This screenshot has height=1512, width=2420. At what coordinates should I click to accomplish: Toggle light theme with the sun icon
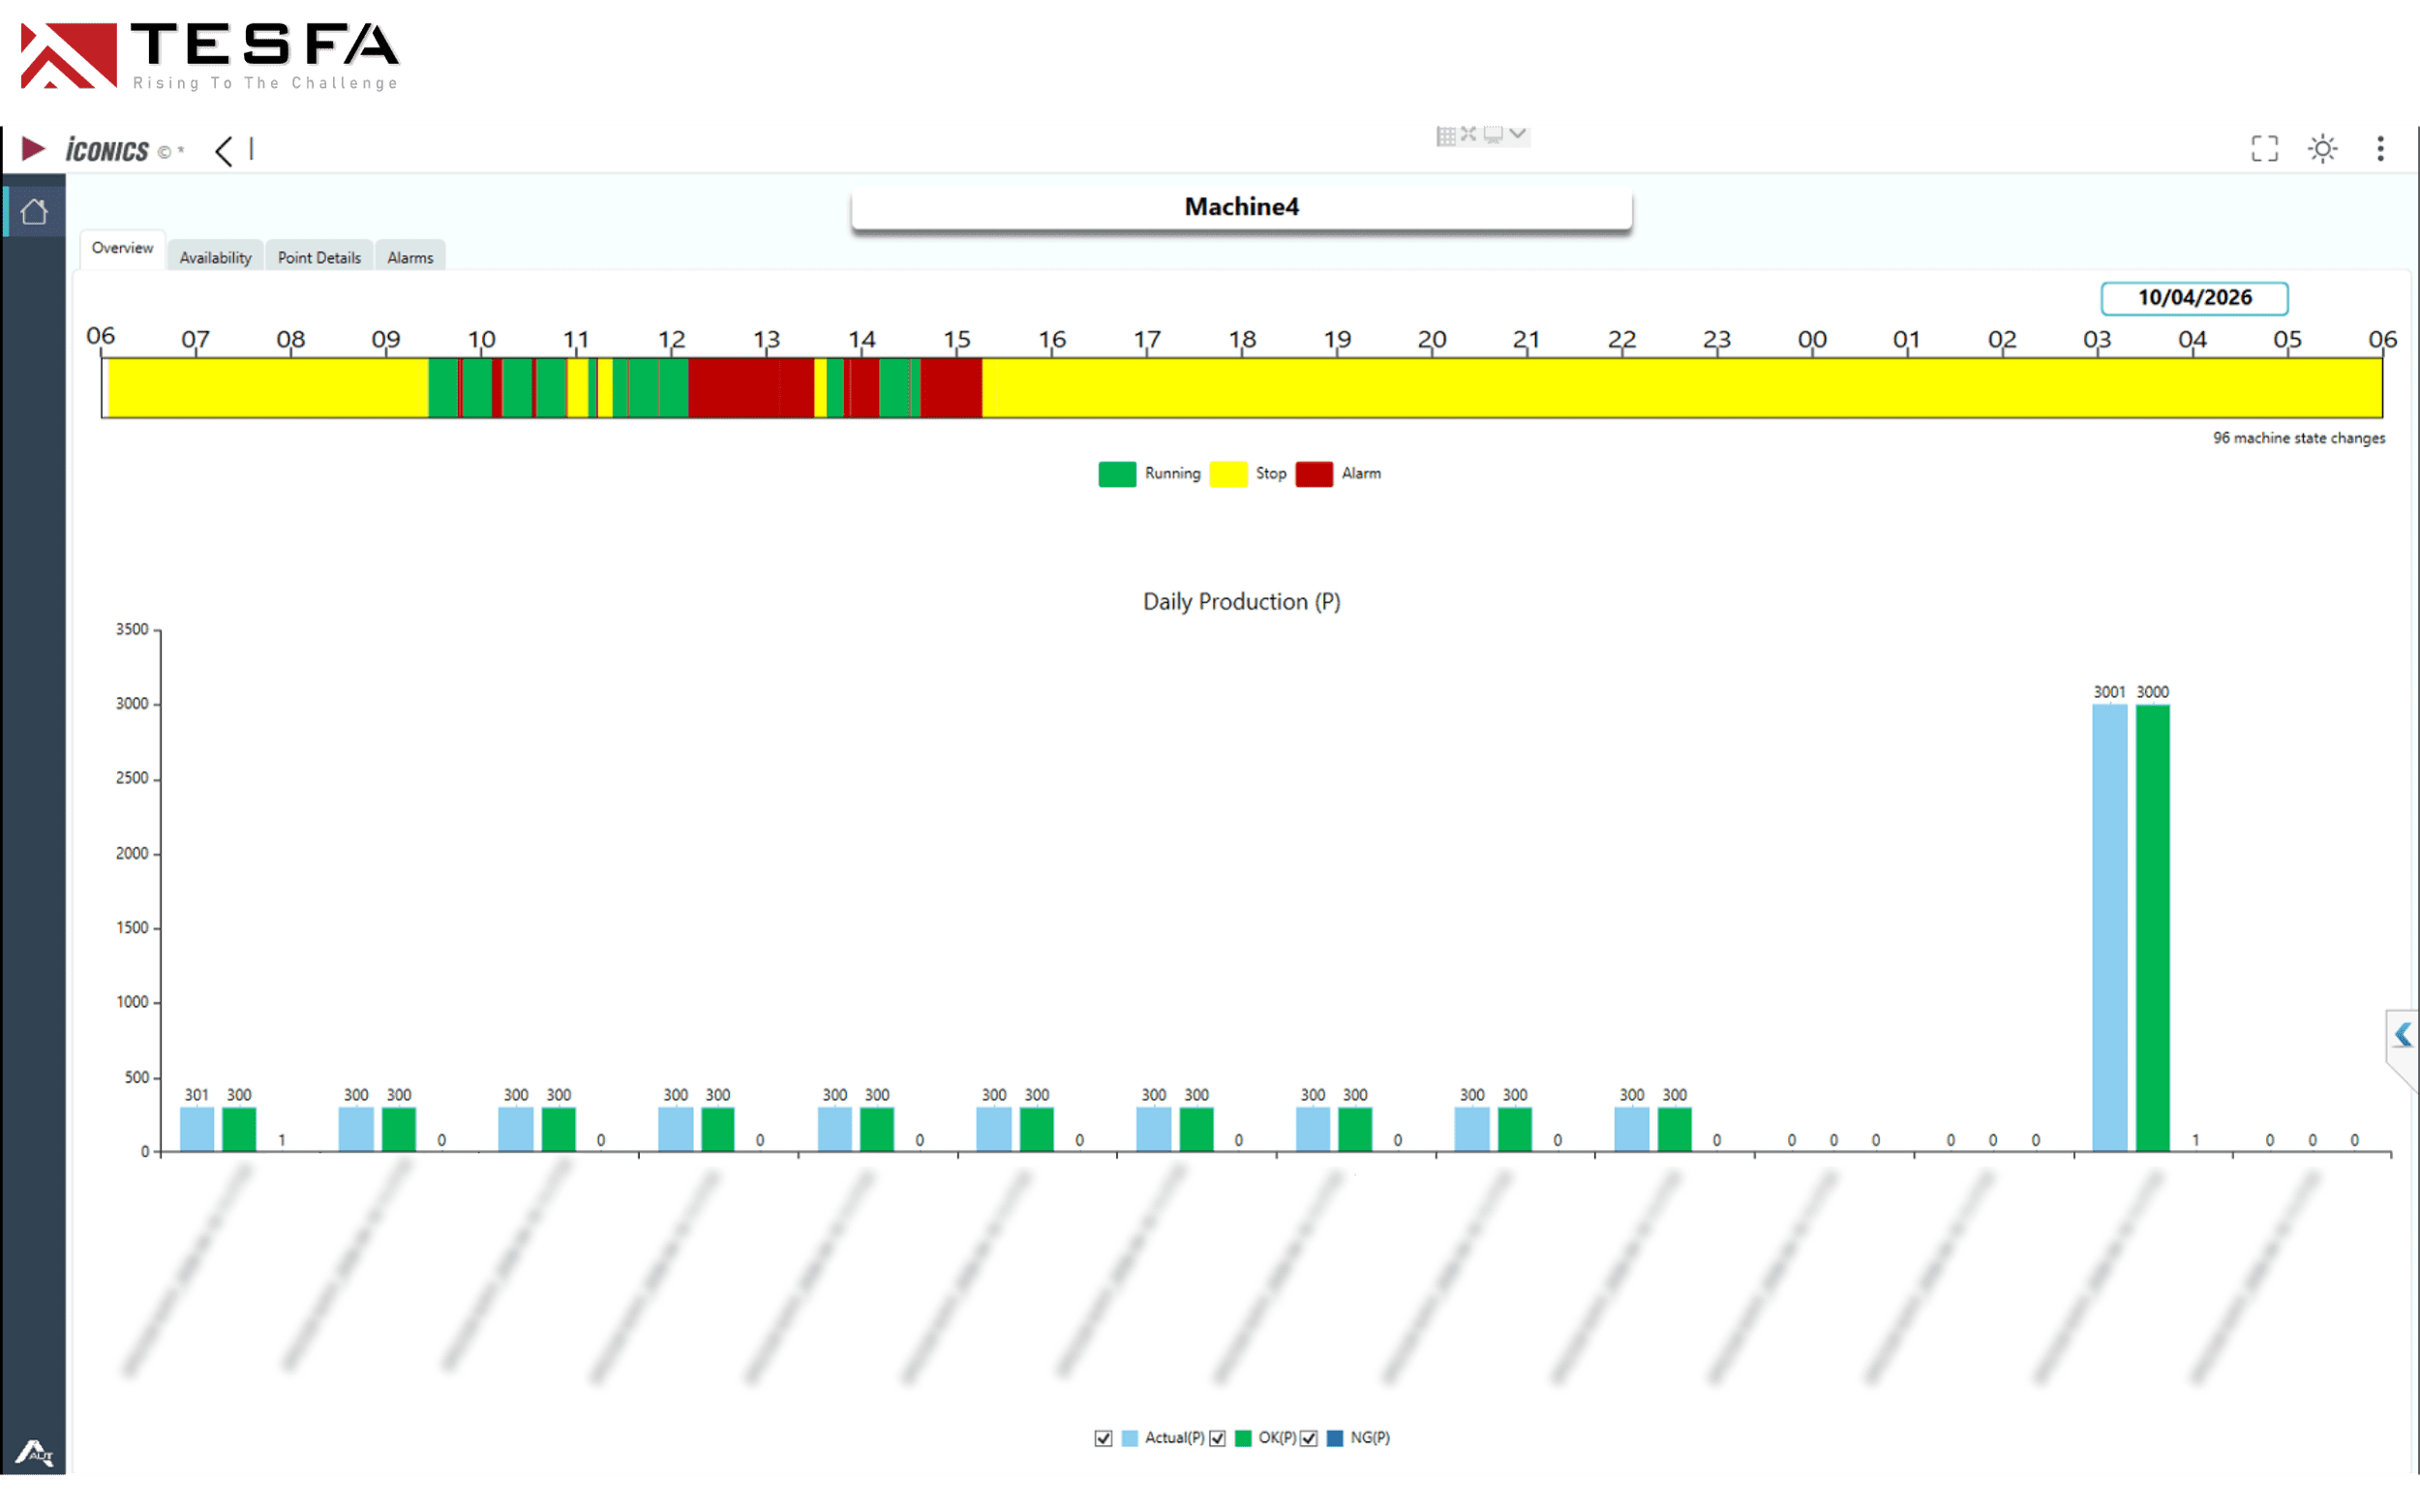tap(2322, 149)
